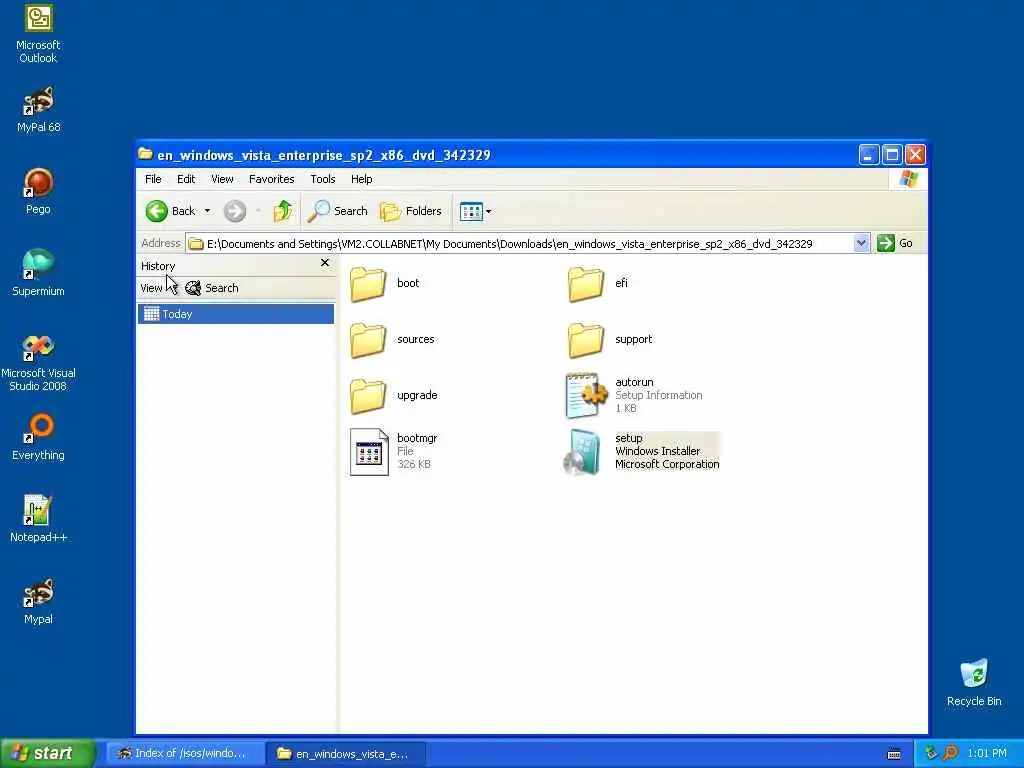Click the Go button next to address

click(x=895, y=243)
